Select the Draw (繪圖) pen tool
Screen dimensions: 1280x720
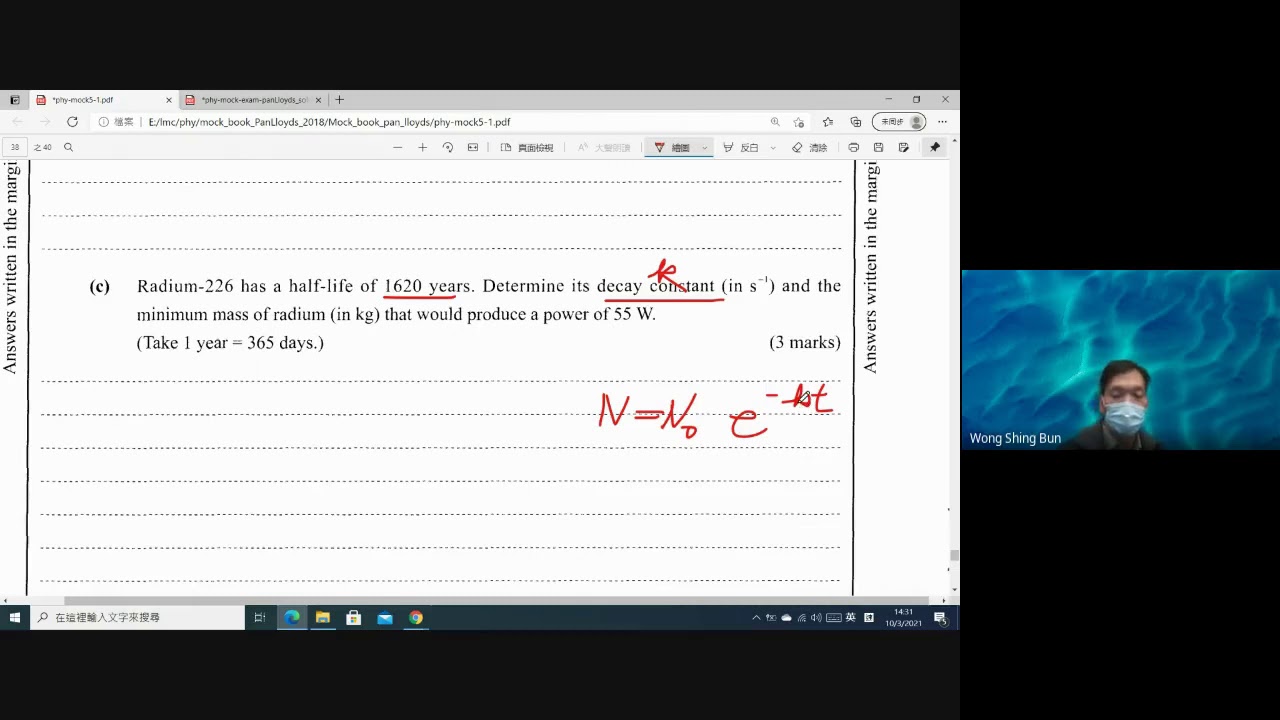[x=673, y=147]
